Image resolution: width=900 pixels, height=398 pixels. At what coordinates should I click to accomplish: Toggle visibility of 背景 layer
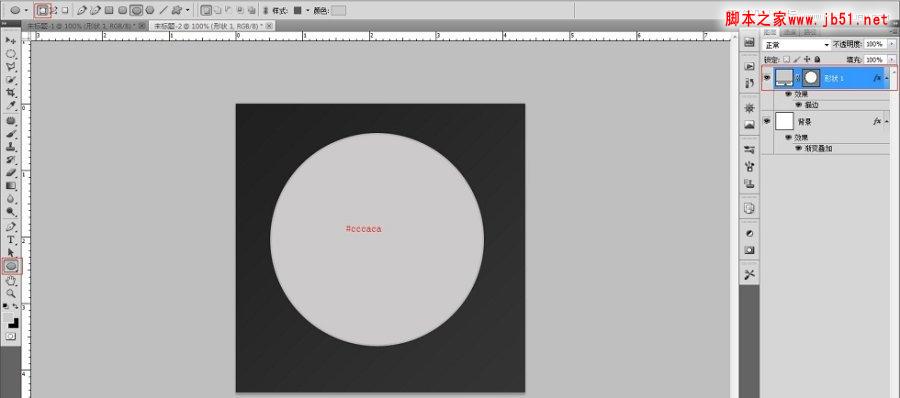tap(767, 121)
